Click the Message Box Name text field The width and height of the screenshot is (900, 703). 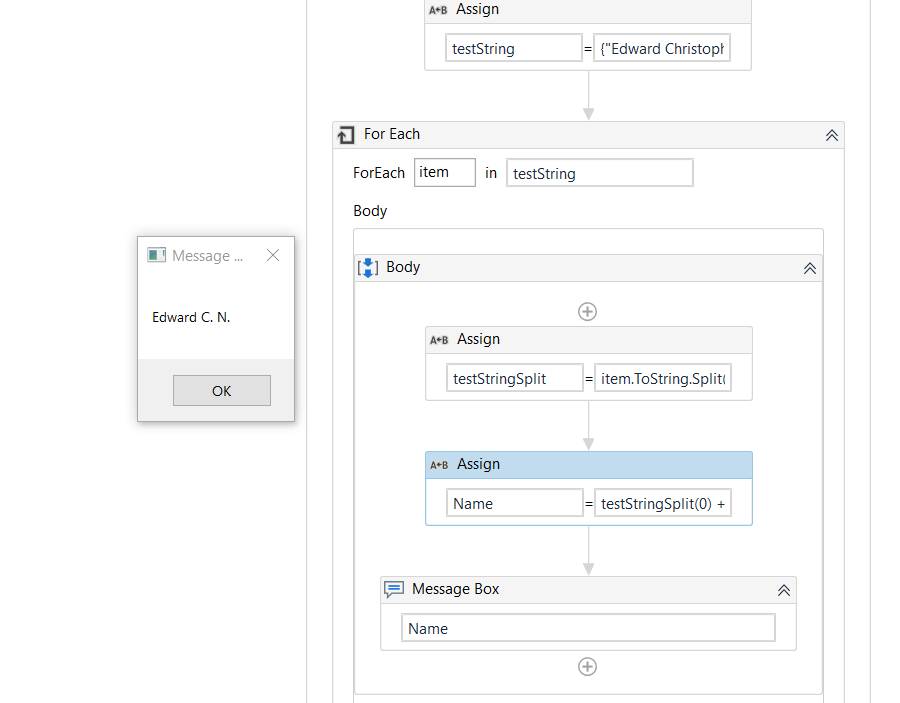[588, 629]
